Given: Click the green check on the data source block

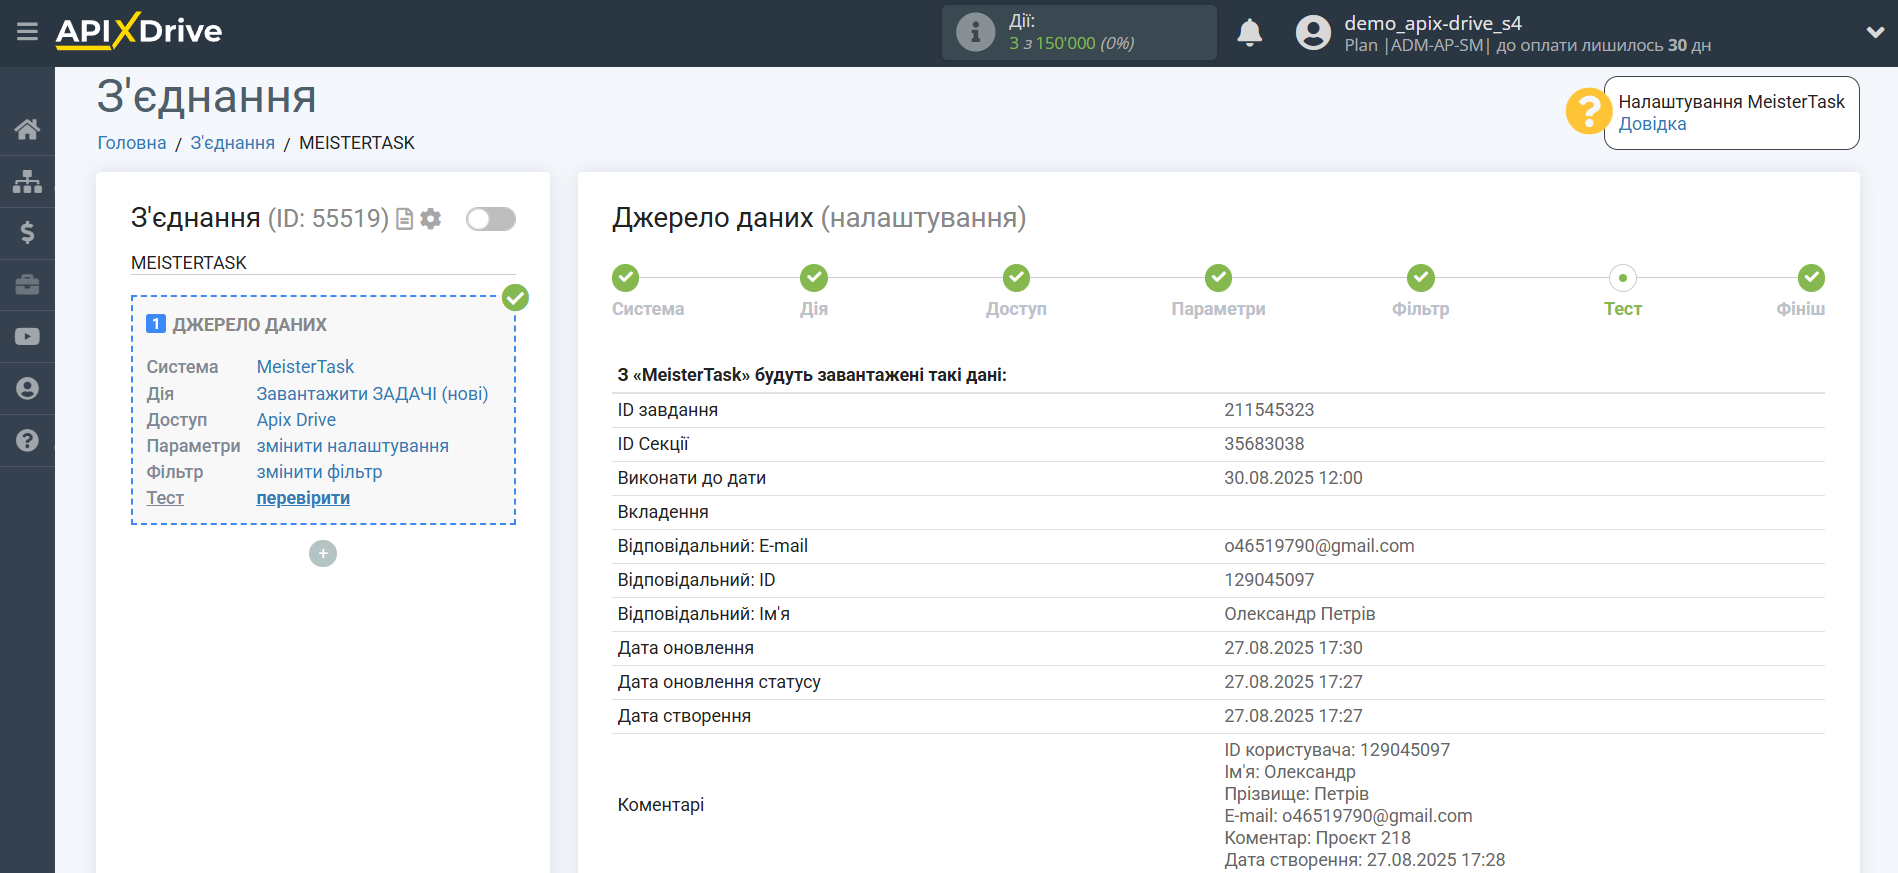Looking at the screenshot, I should click(515, 297).
